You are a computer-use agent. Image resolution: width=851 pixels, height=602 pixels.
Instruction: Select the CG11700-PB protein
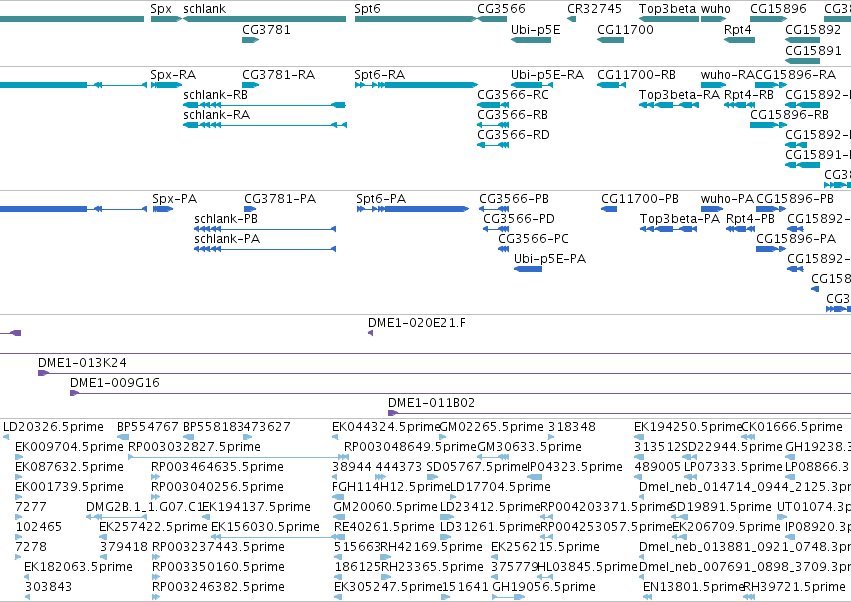tap(609, 209)
